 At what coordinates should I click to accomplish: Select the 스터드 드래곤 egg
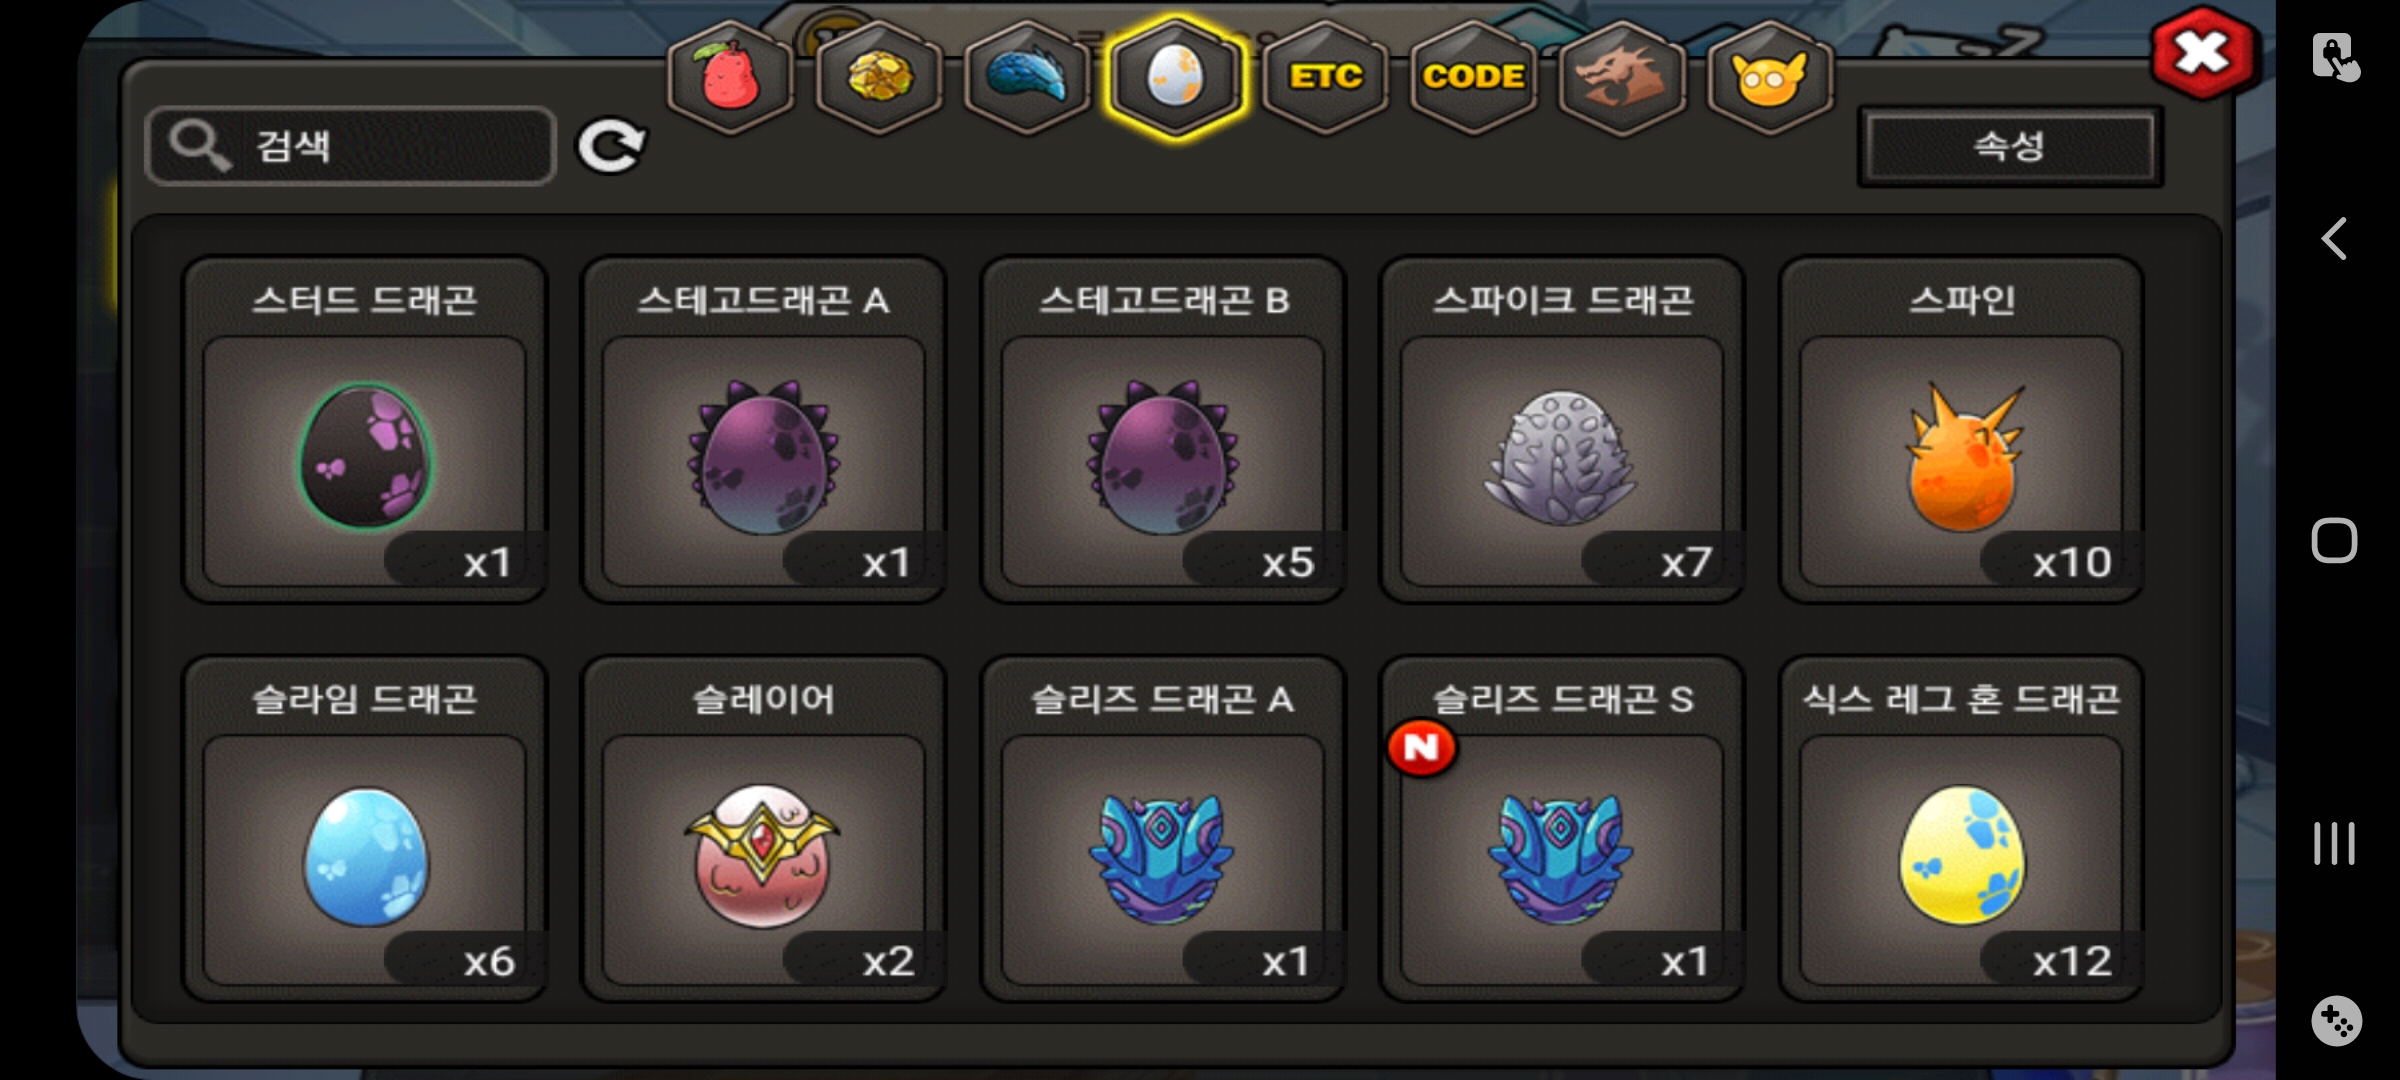[x=365, y=430]
